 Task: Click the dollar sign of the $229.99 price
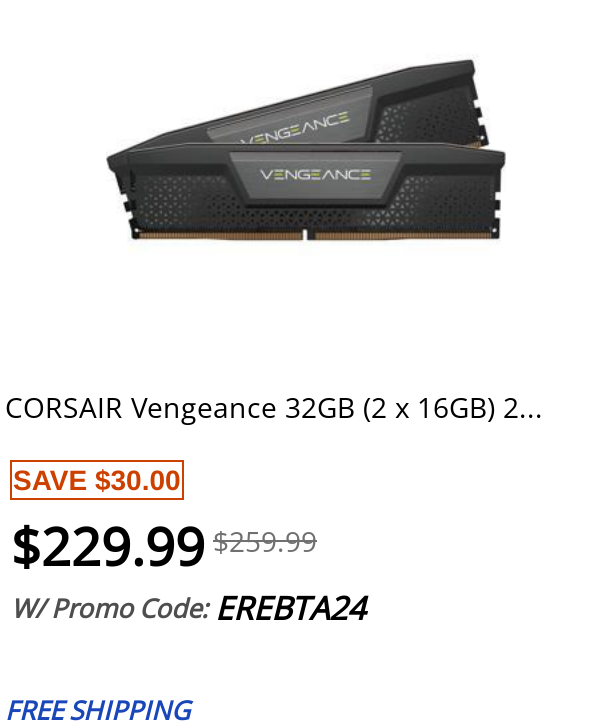point(26,546)
